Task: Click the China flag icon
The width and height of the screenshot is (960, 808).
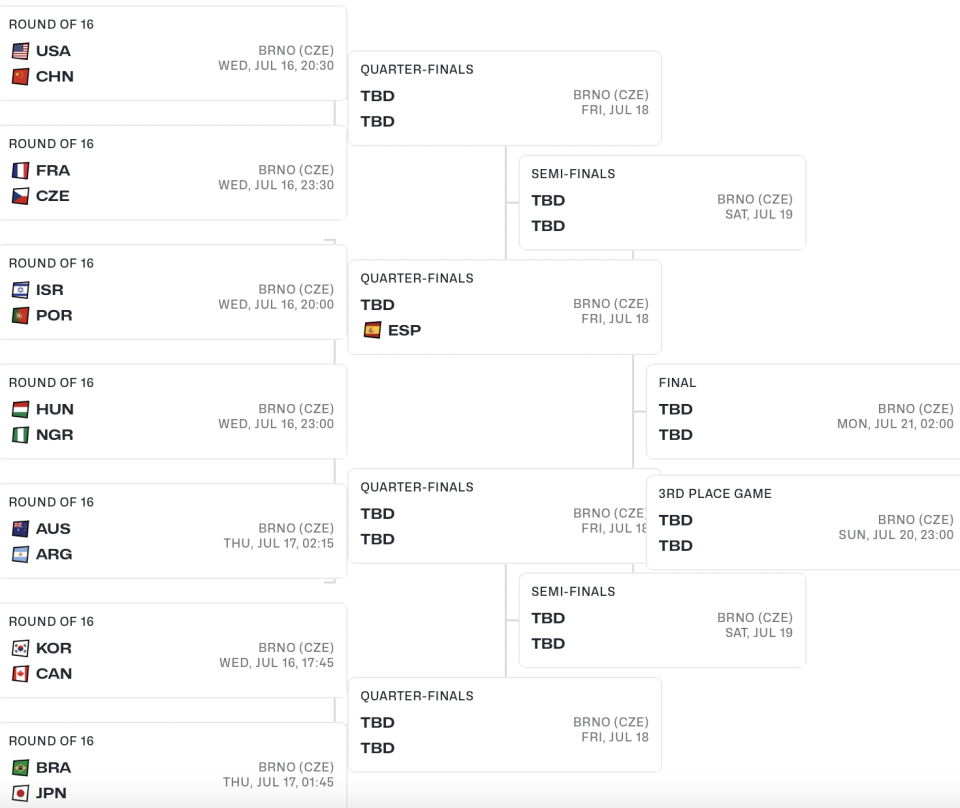Action: click(x=20, y=77)
